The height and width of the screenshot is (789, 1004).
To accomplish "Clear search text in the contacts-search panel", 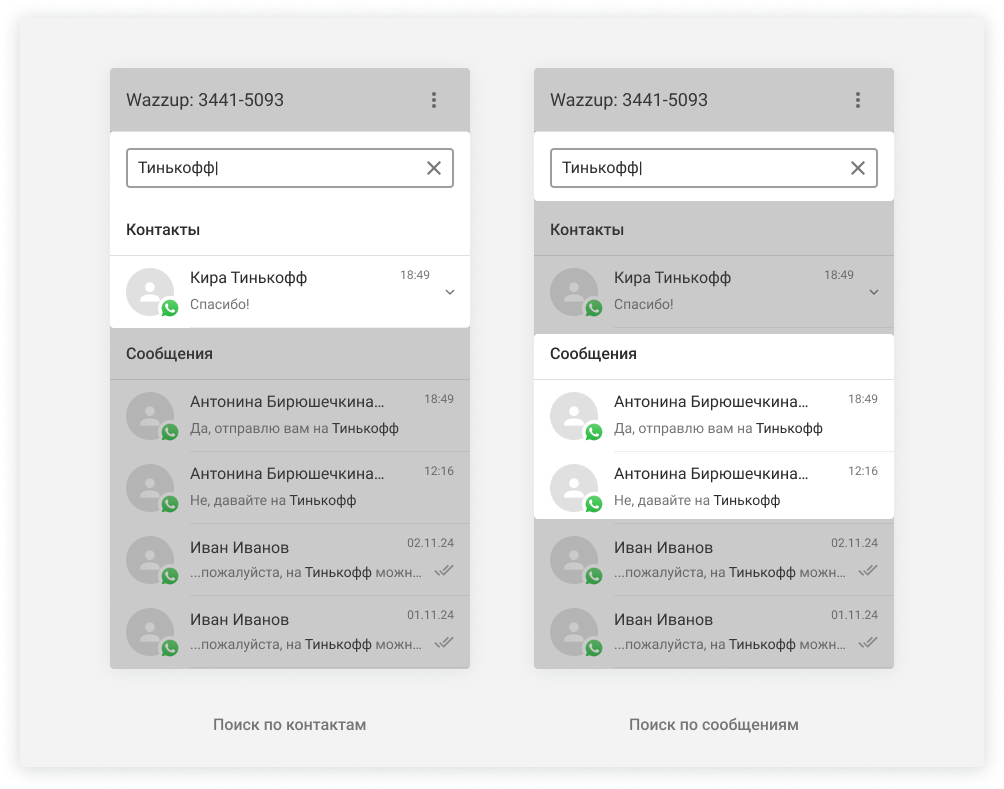I will [x=434, y=168].
